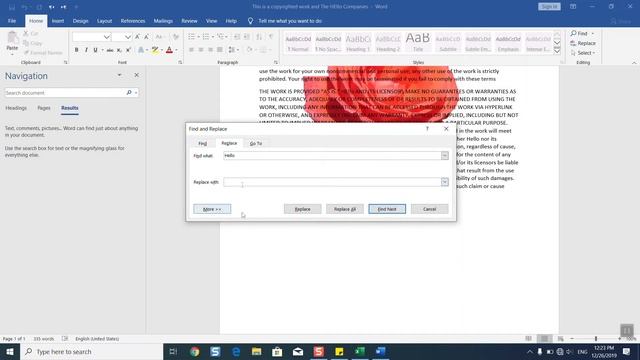Switch to the References ribbon tab
Screen dimensions: 640x360
pos(133,21)
